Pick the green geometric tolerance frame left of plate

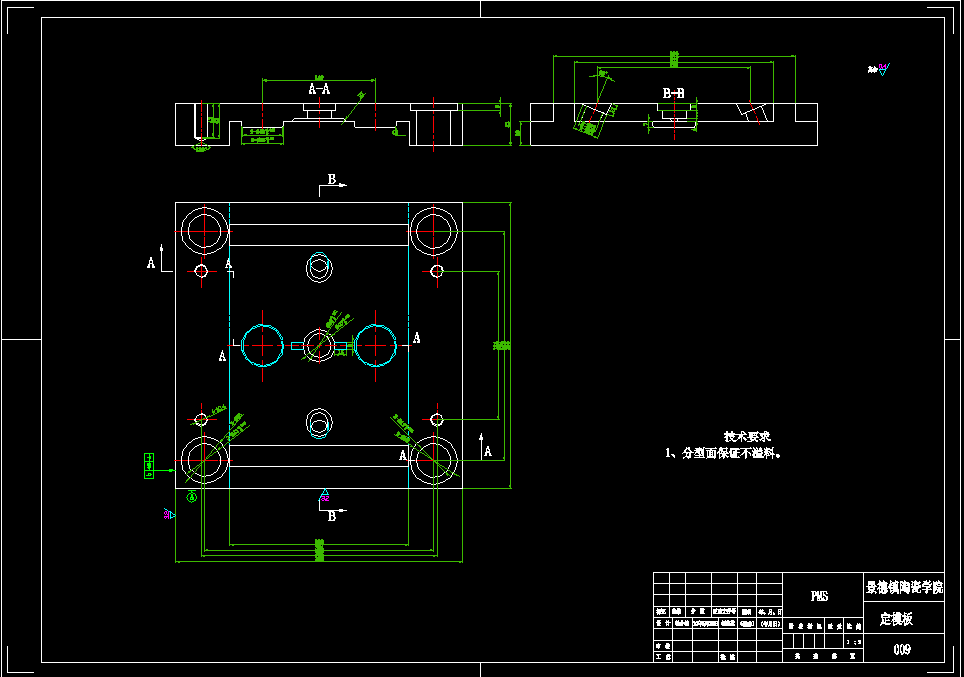click(x=149, y=466)
